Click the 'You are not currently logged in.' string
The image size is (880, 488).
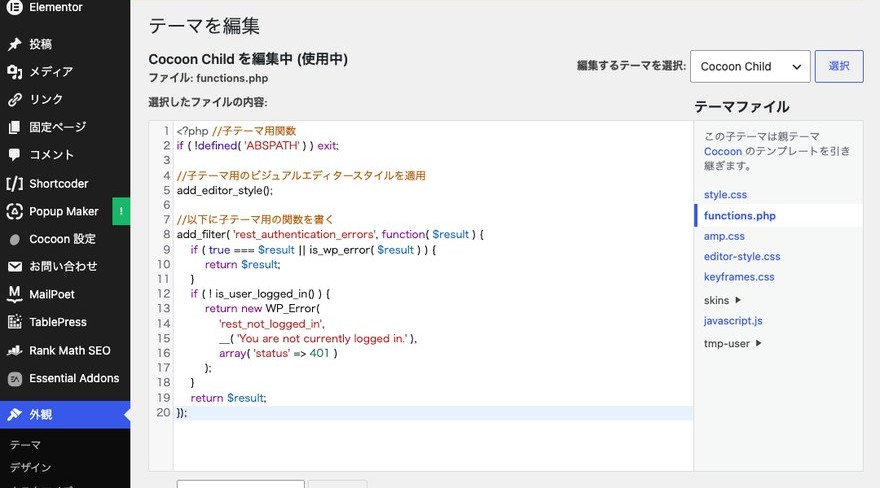[323, 339]
